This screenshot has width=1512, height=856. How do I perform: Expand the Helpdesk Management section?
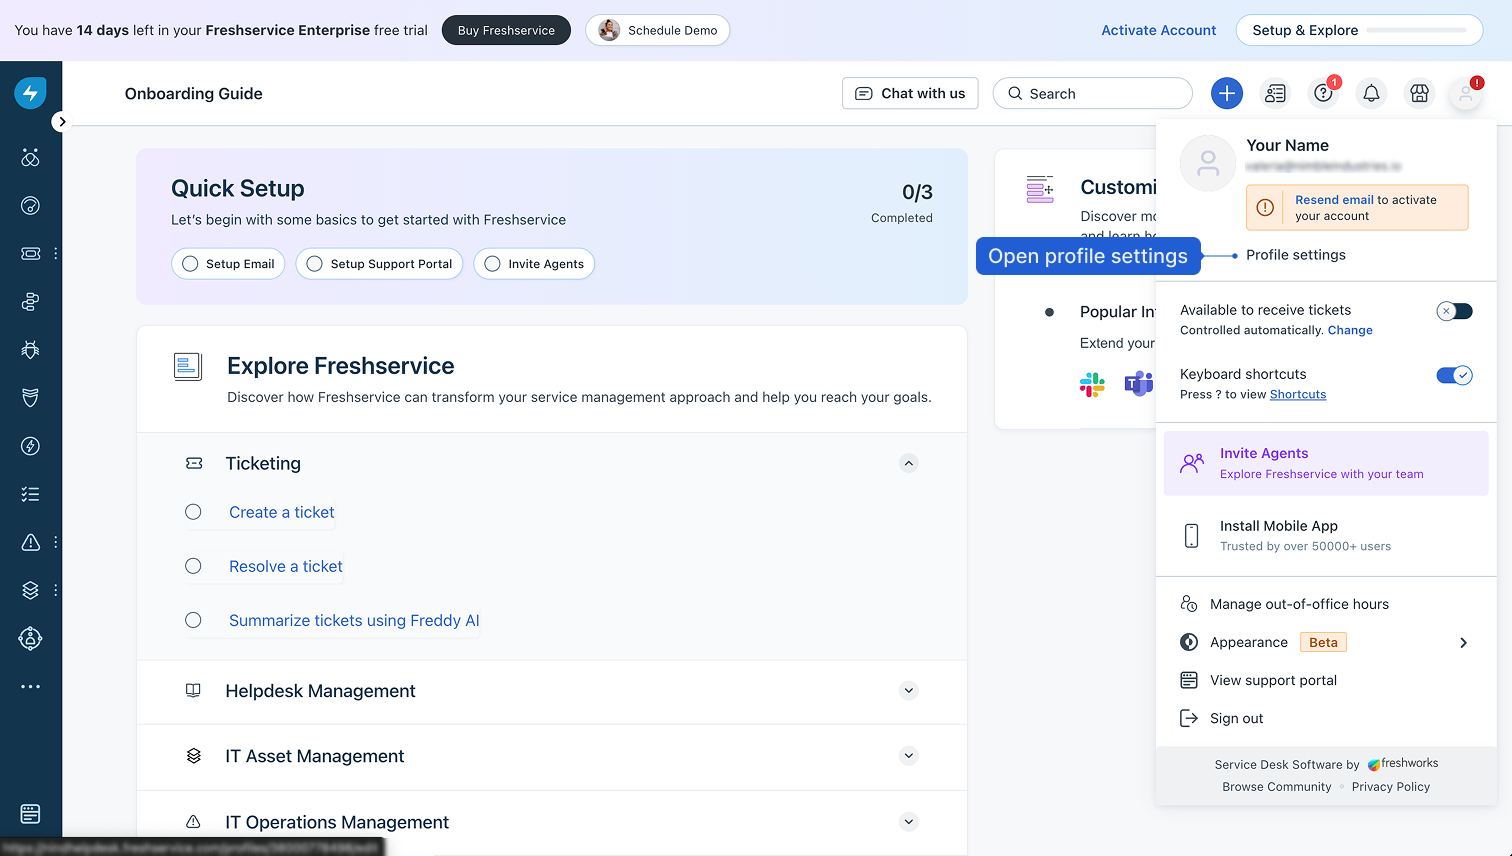(908, 690)
